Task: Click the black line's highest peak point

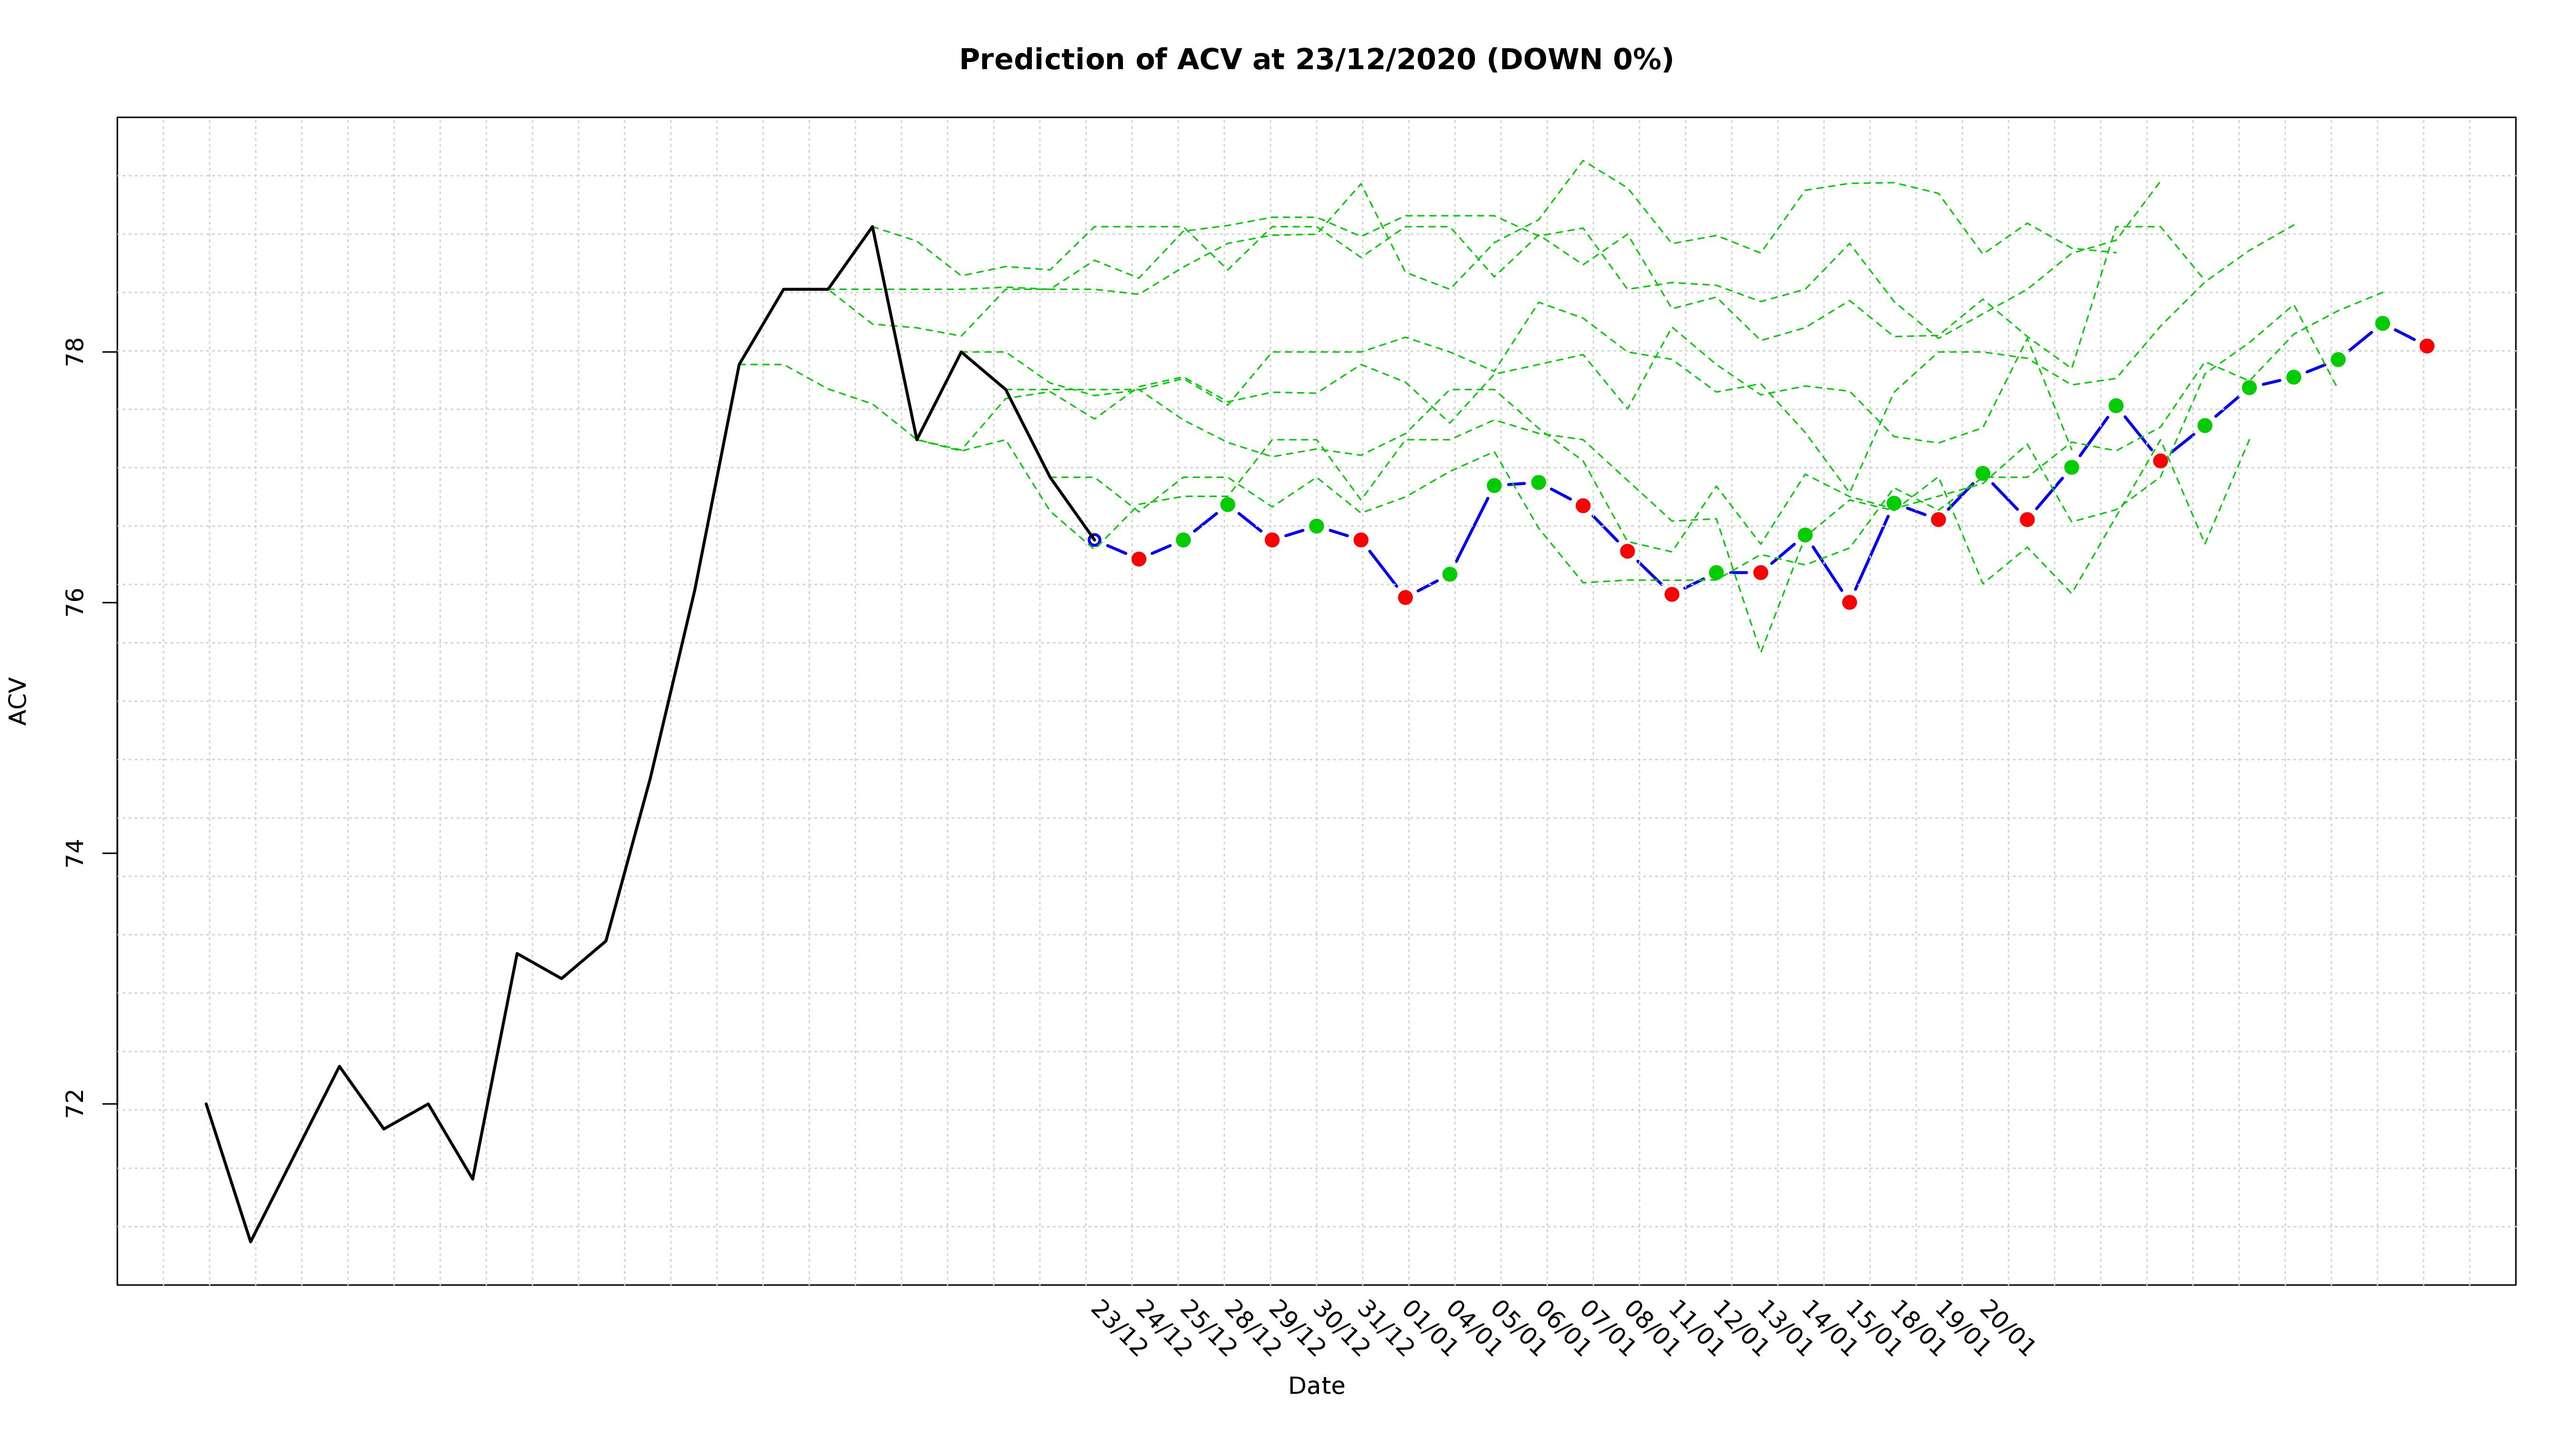Action: (872, 227)
